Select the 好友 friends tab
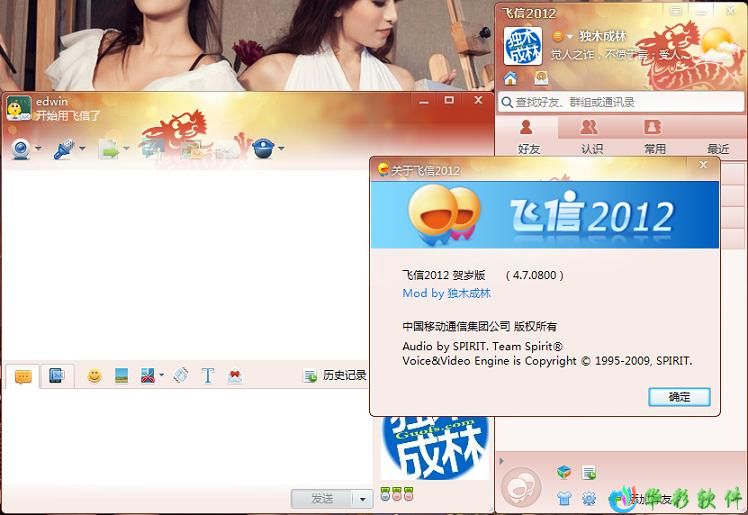Screen dimensions: 748x515 point(528,137)
